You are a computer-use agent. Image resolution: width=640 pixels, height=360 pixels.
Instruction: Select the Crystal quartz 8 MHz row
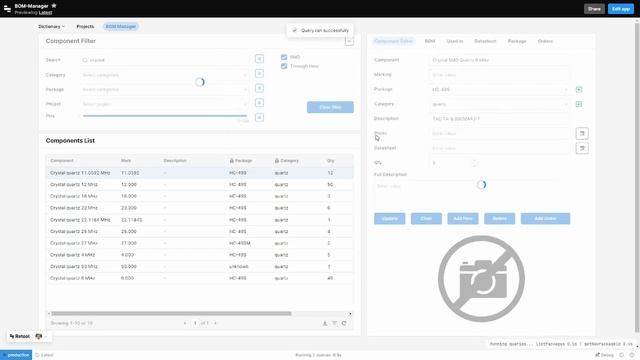tap(200, 278)
